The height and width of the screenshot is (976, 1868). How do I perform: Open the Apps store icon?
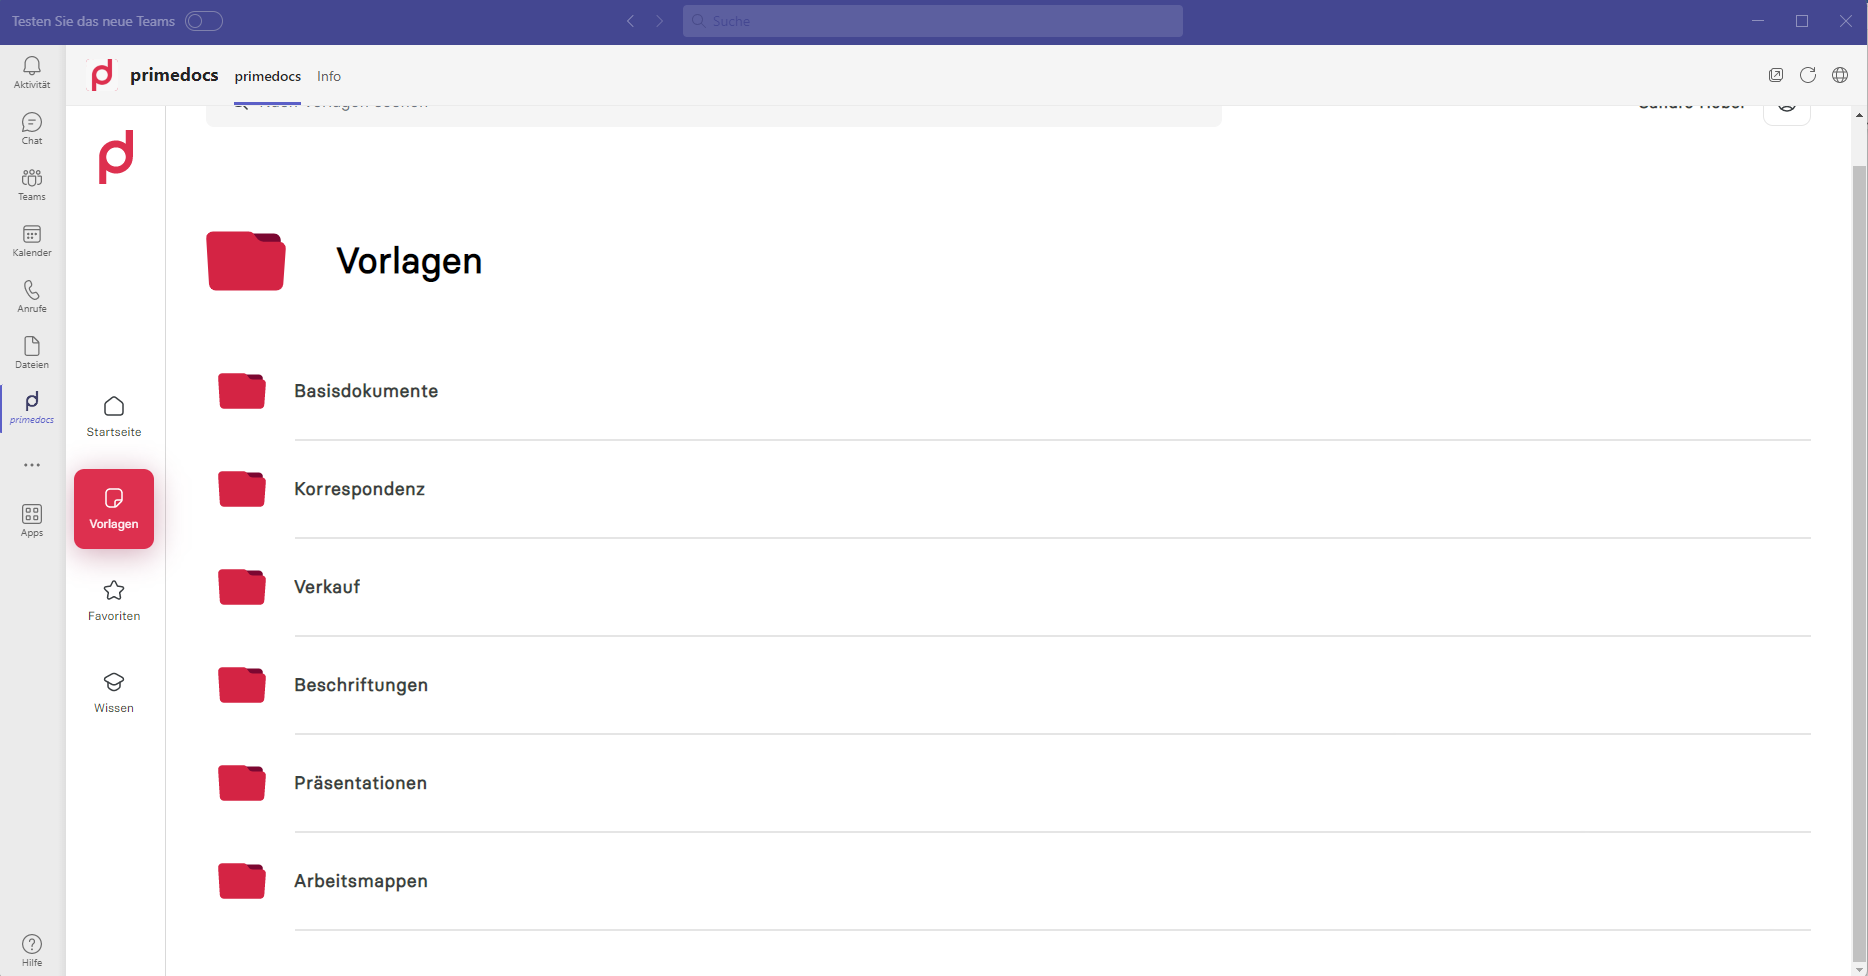point(32,519)
